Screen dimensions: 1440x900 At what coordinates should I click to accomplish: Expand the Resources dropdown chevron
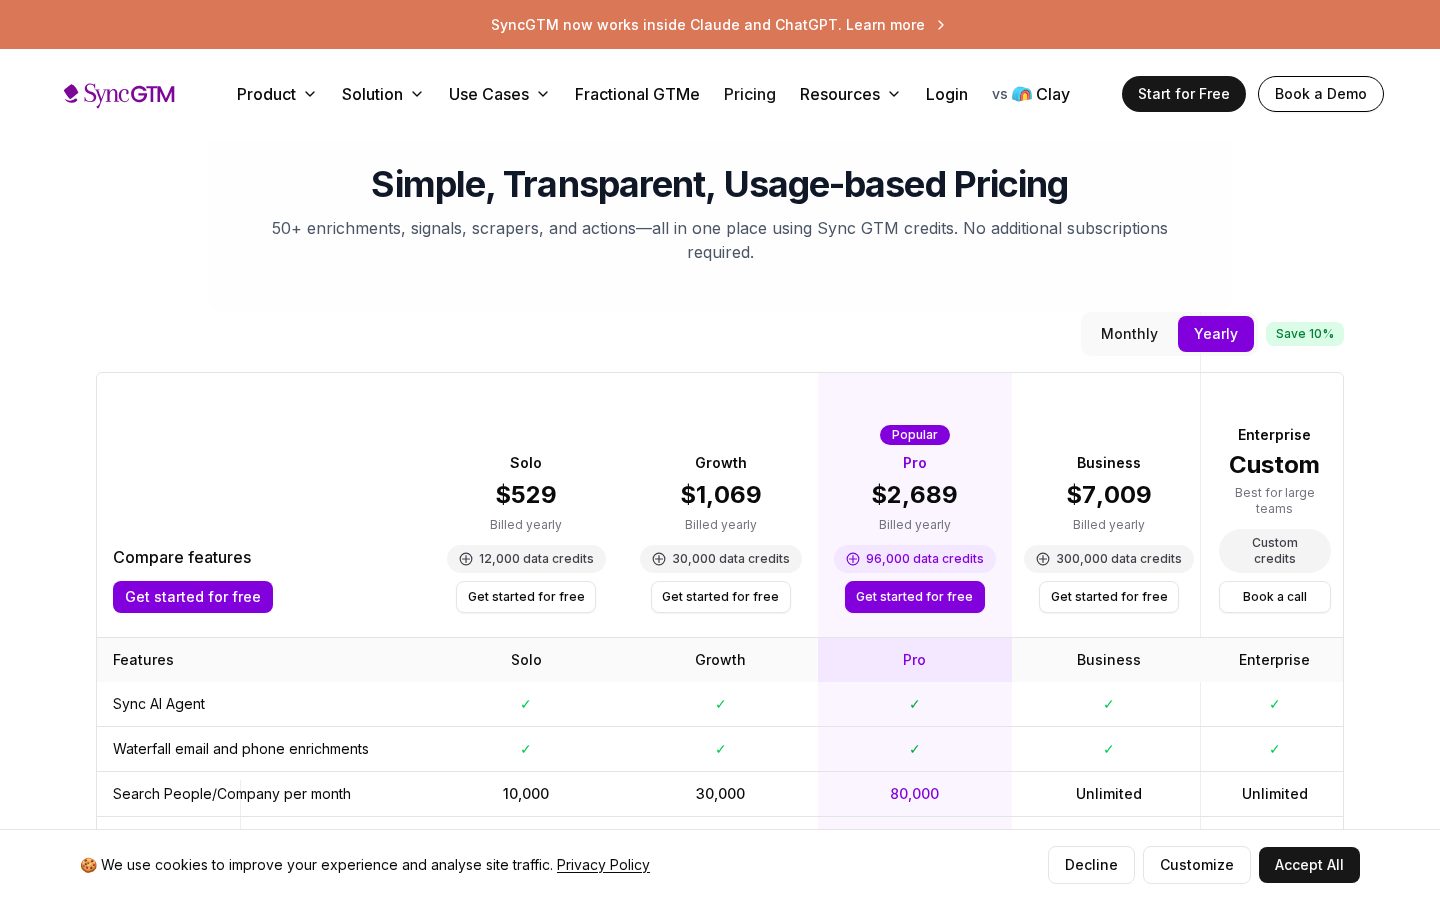(x=894, y=94)
